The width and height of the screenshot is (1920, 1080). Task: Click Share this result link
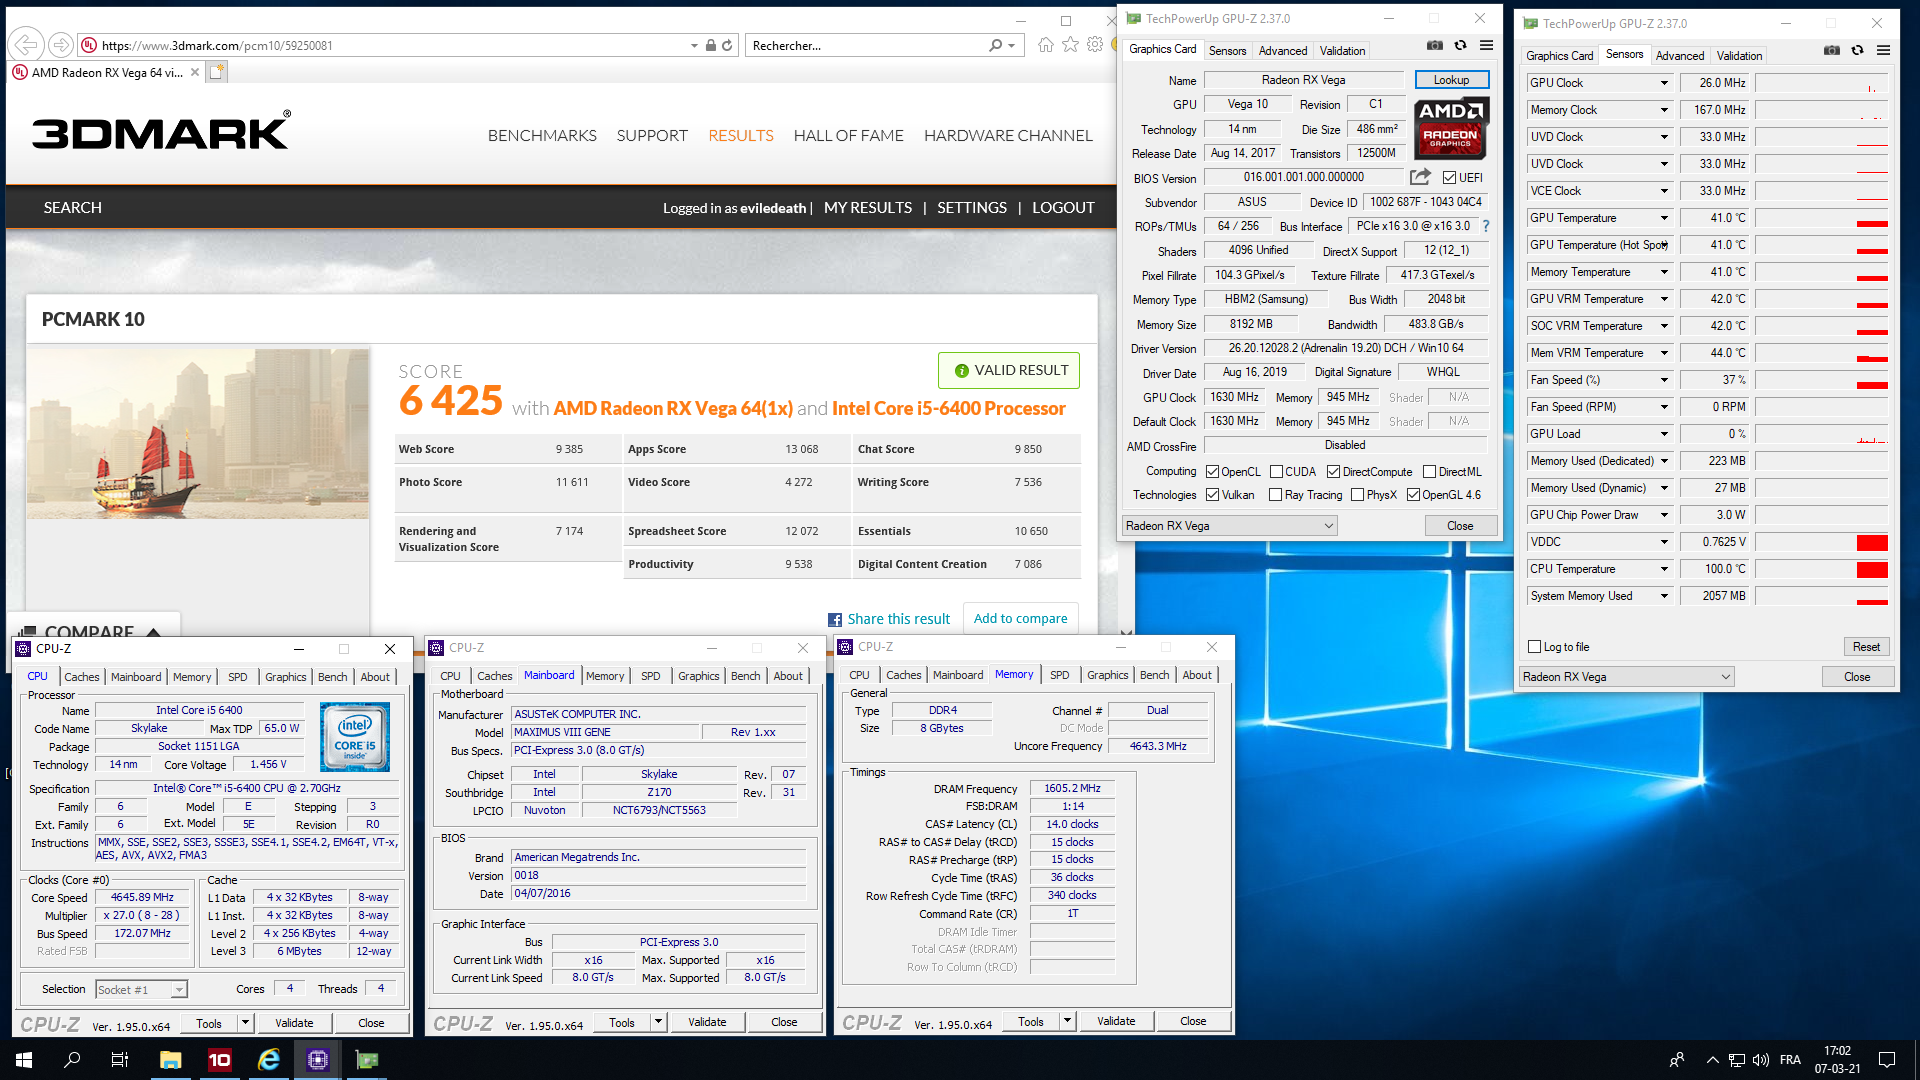(889, 619)
